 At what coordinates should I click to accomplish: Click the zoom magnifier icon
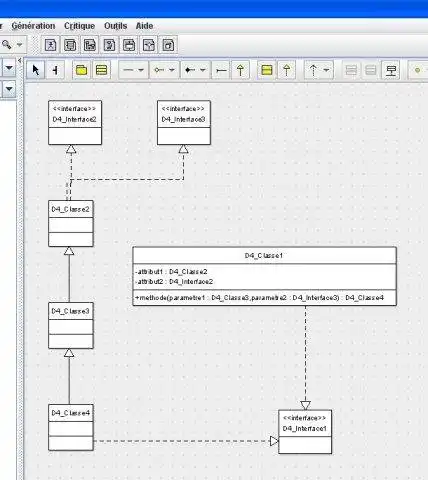tap(7, 44)
